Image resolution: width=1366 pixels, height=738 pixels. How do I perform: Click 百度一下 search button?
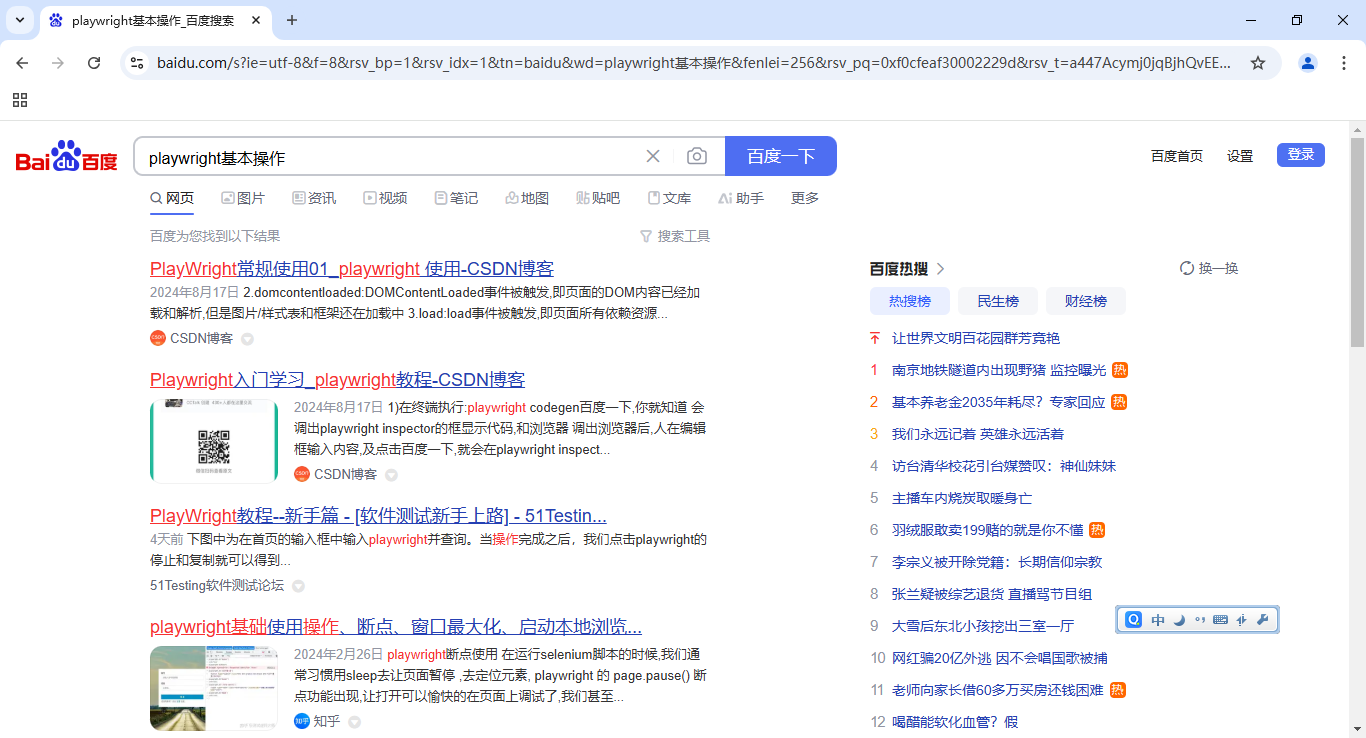point(781,156)
